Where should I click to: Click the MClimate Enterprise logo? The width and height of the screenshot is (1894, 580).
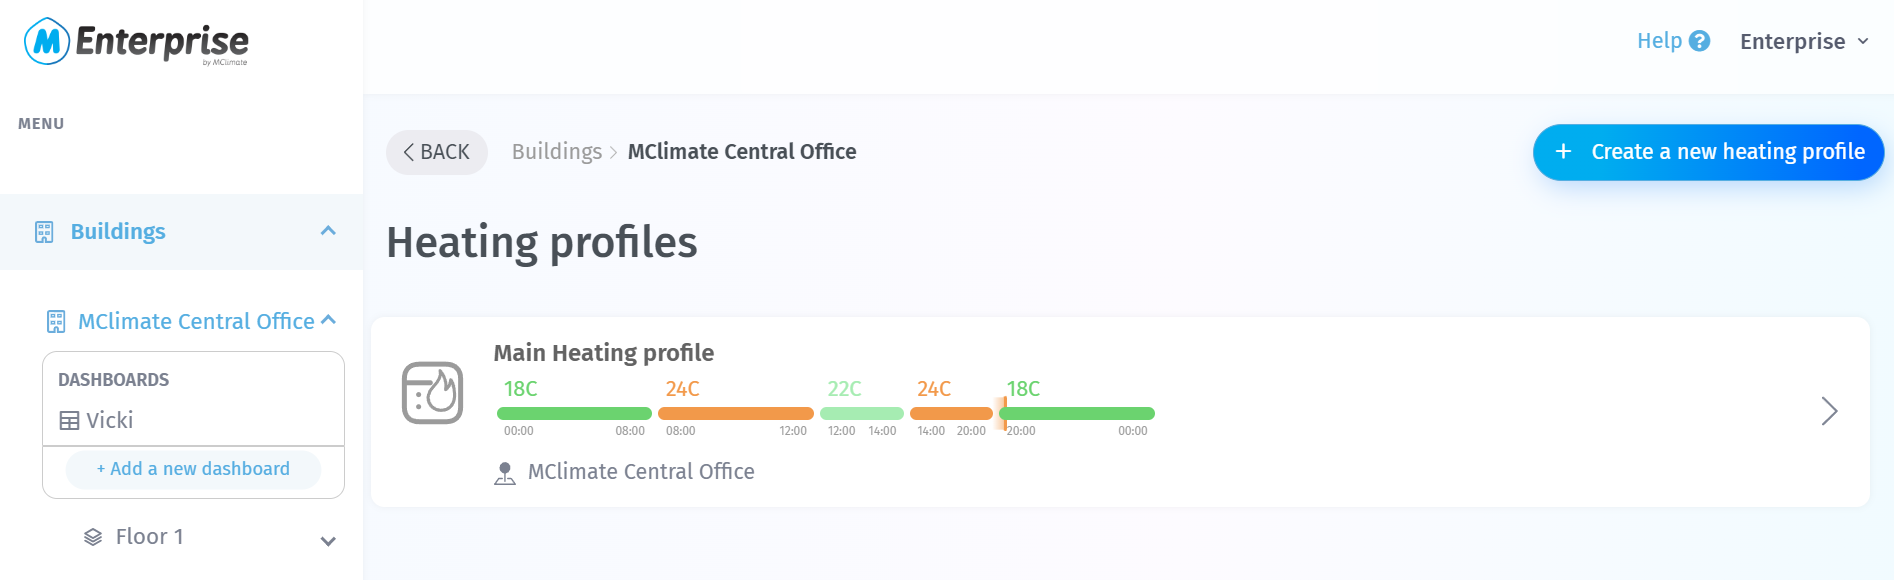pyautogui.click(x=136, y=42)
